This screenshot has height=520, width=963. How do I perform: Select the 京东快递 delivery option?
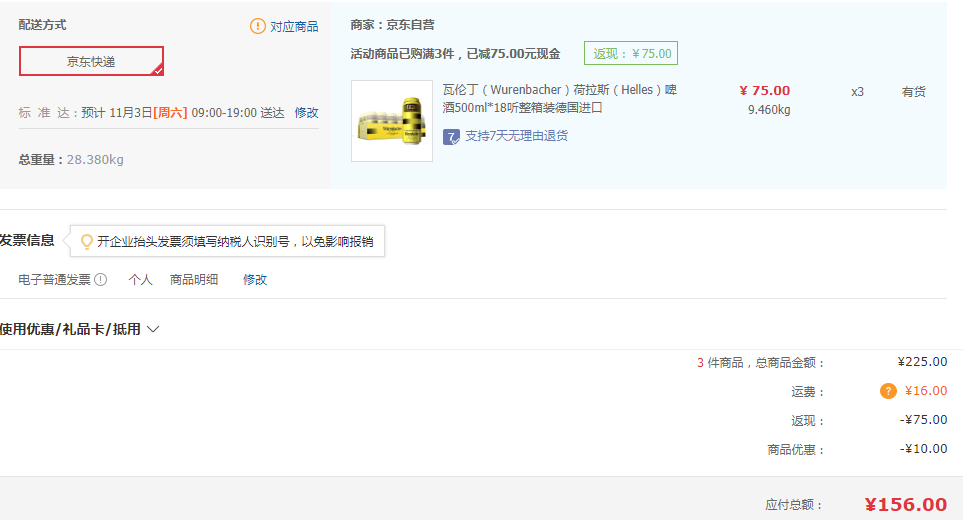[91, 61]
